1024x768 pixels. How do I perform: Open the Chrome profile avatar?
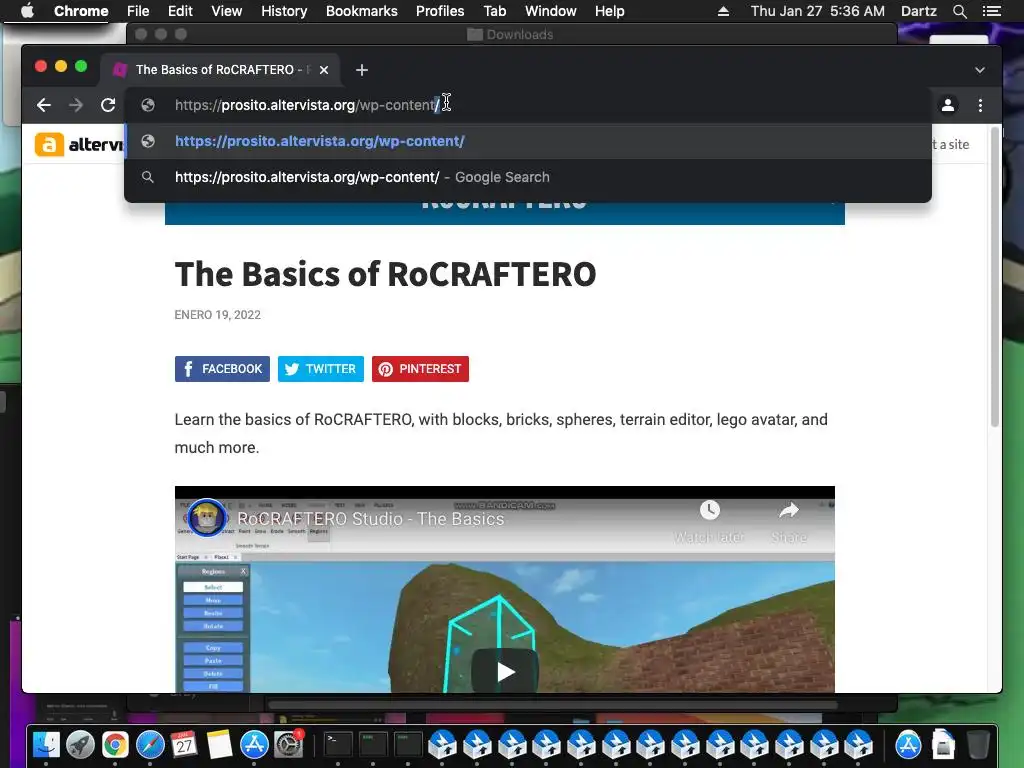point(948,105)
